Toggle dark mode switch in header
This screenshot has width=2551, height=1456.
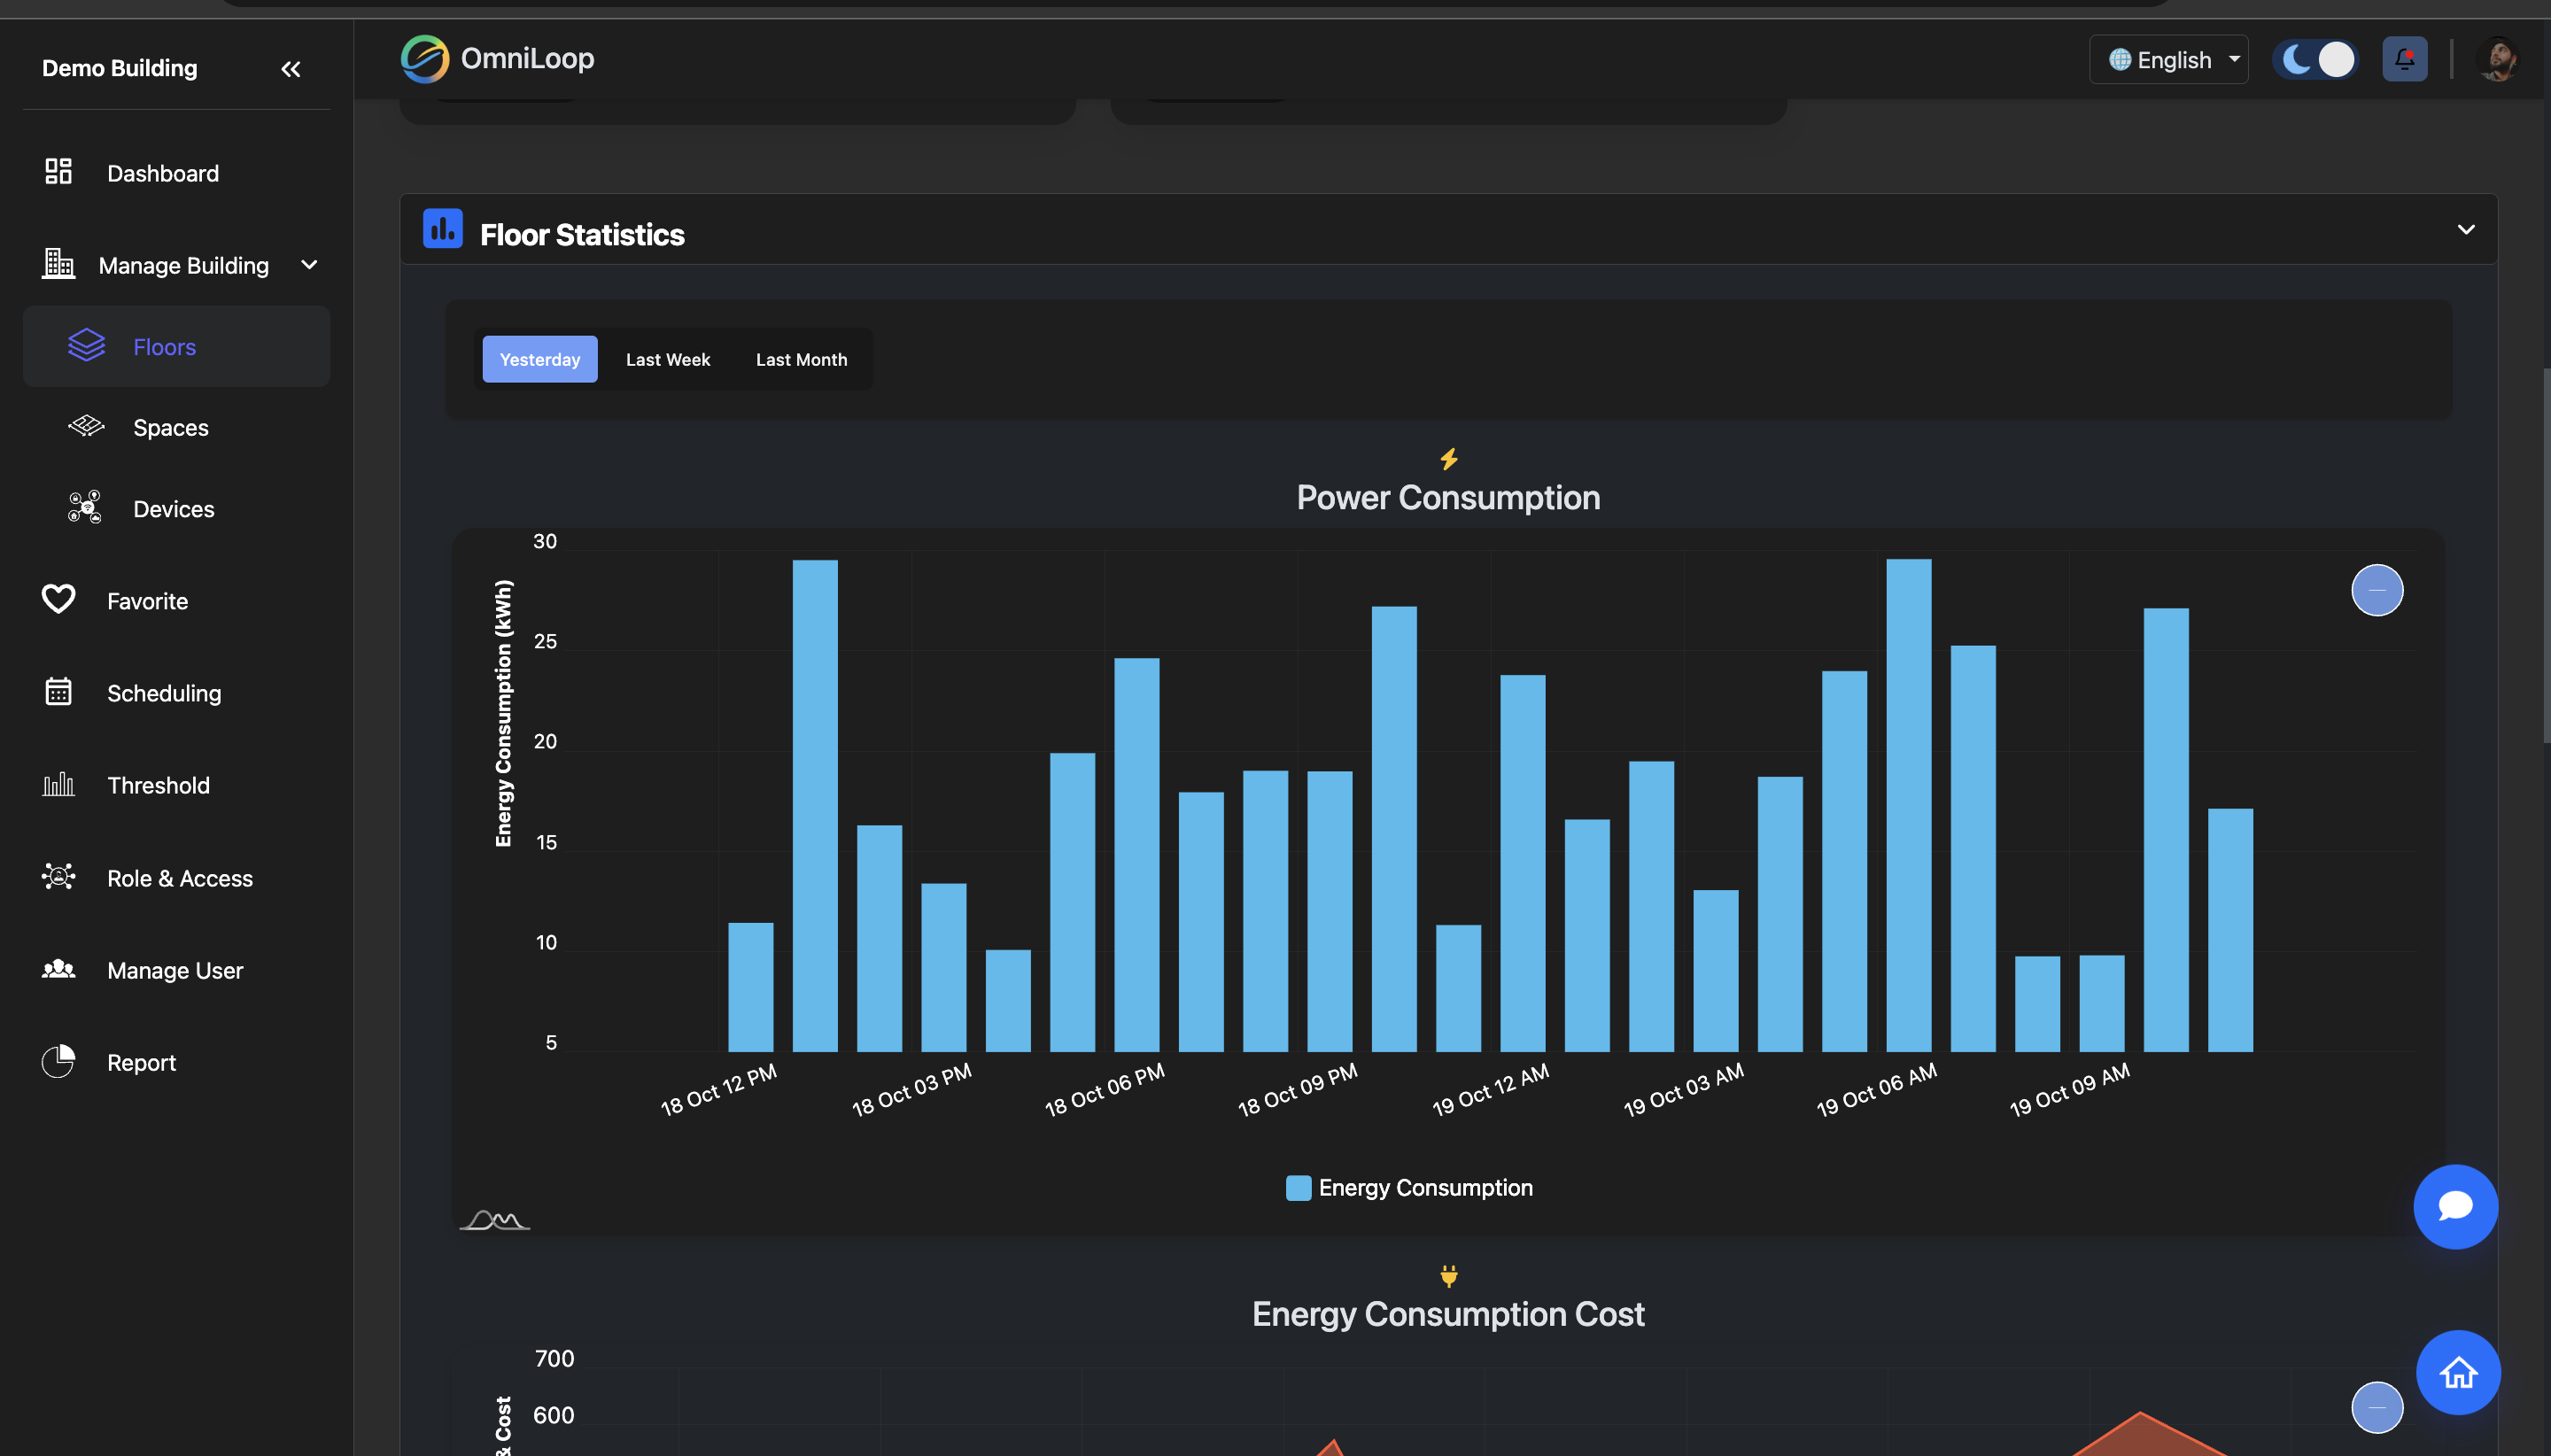[x=2316, y=59]
